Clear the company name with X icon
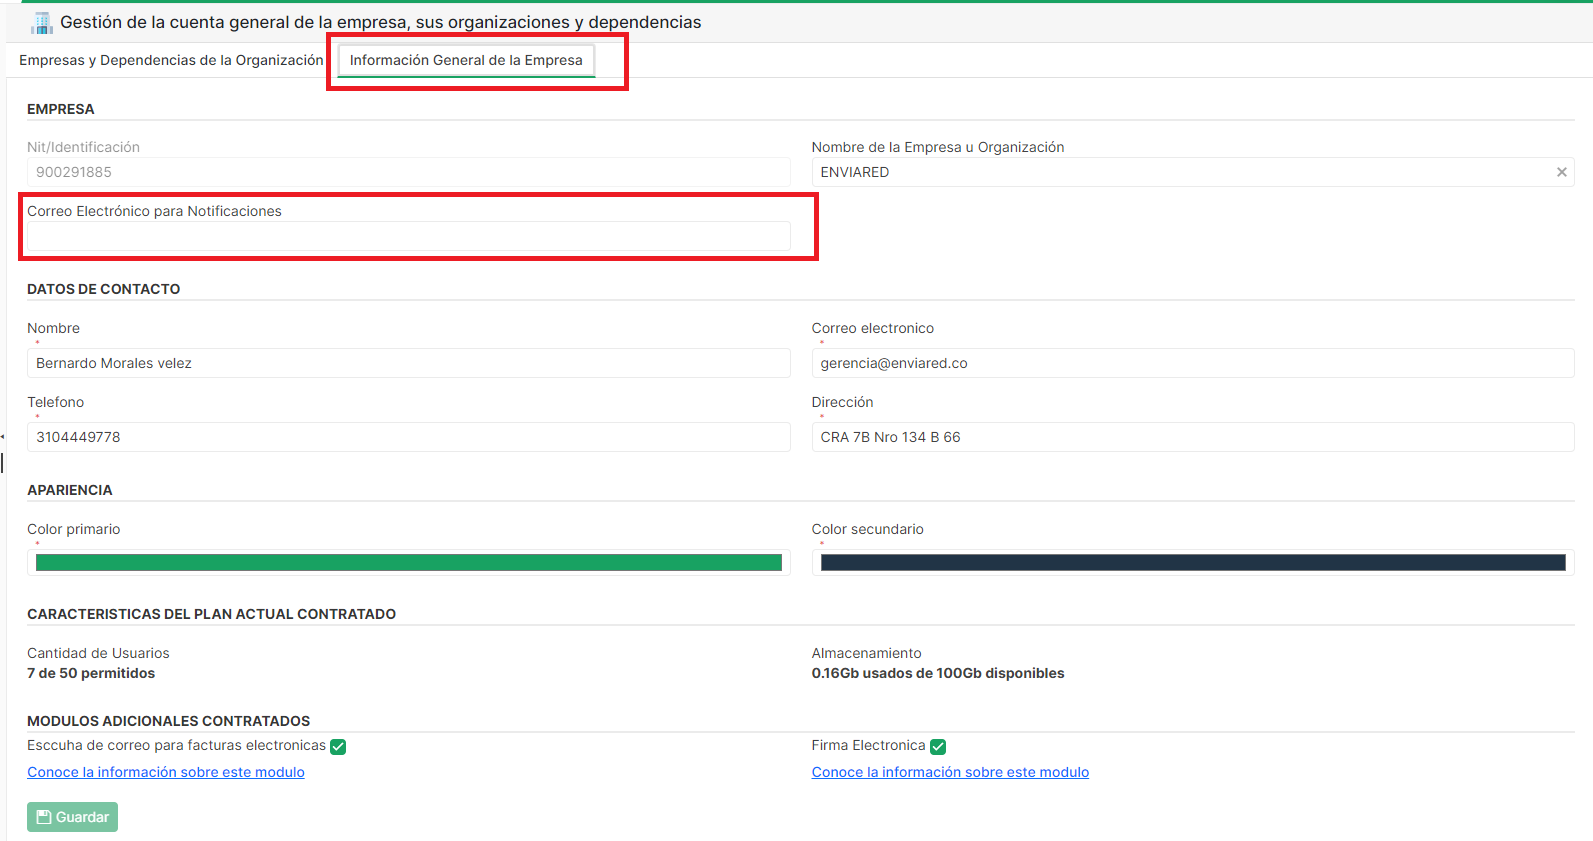The height and width of the screenshot is (841, 1593). pos(1561,172)
